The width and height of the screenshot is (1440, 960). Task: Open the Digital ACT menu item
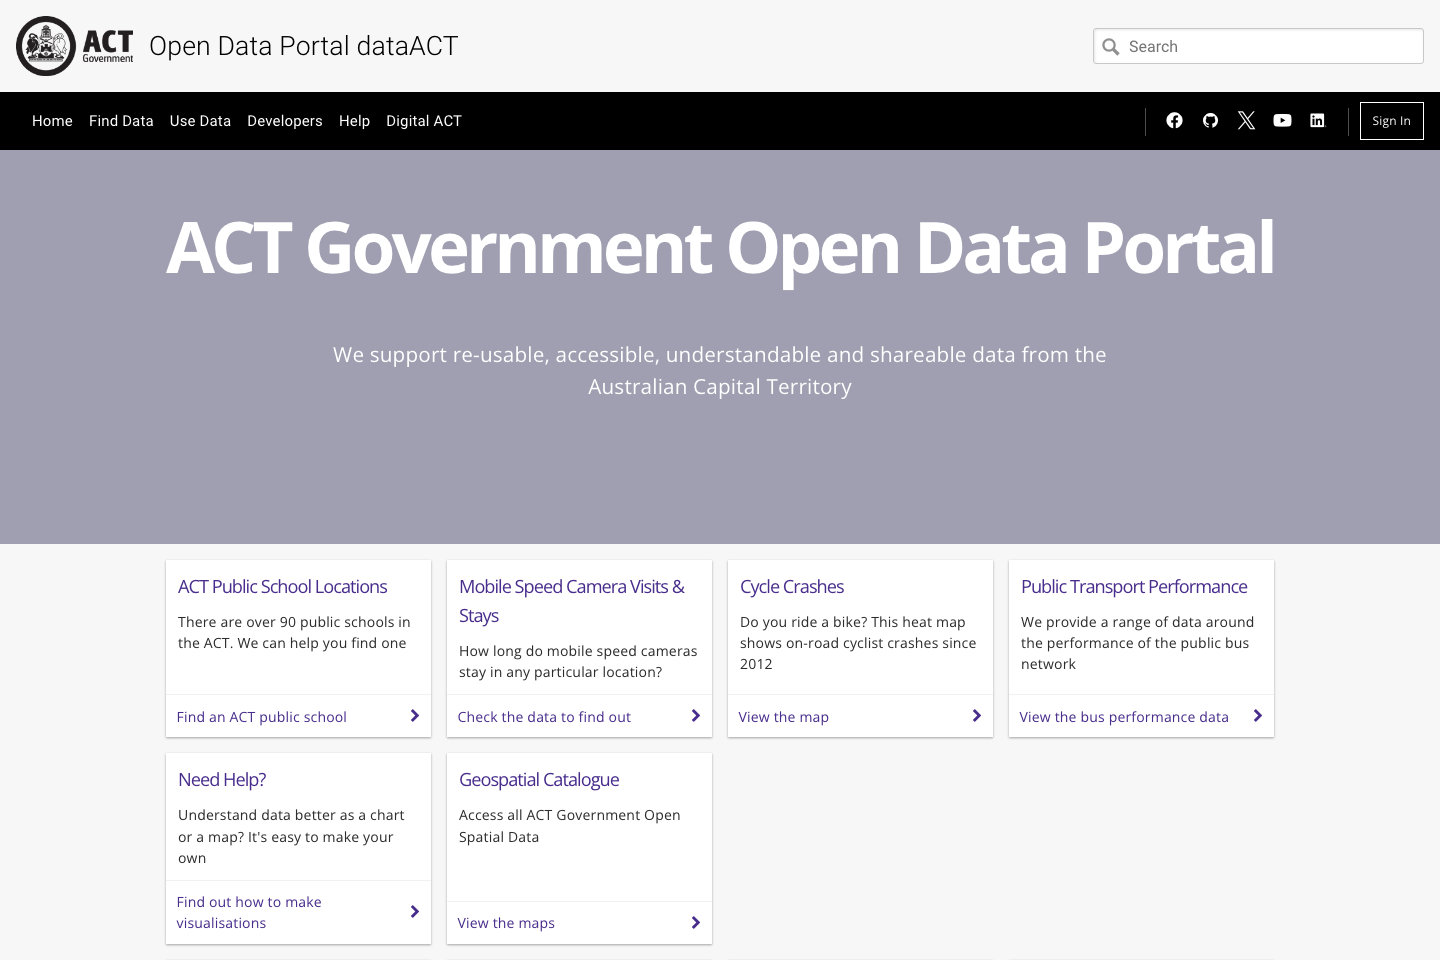coord(424,121)
